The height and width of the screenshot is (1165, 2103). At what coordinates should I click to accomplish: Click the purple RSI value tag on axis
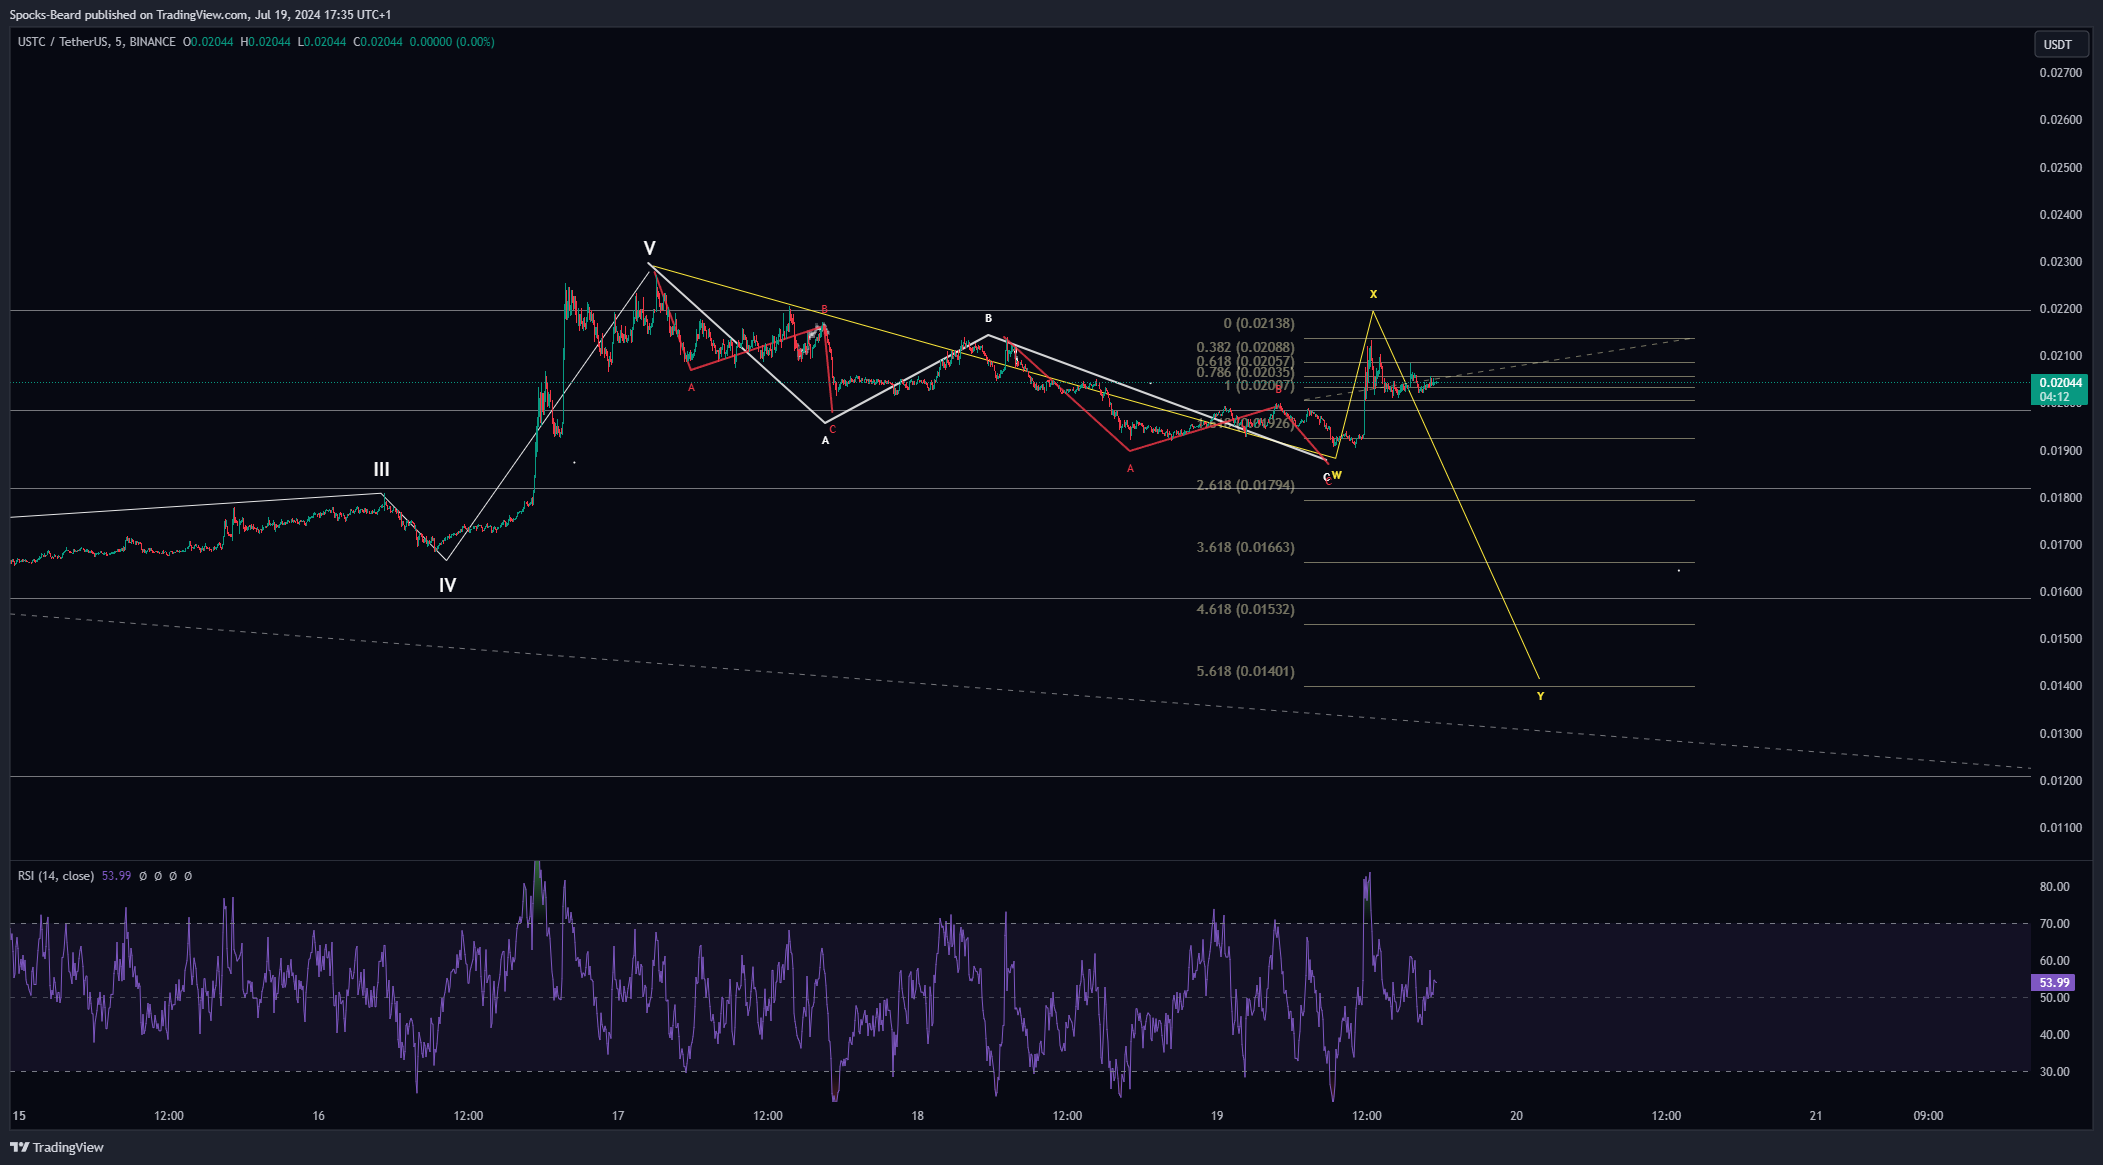coord(2054,983)
